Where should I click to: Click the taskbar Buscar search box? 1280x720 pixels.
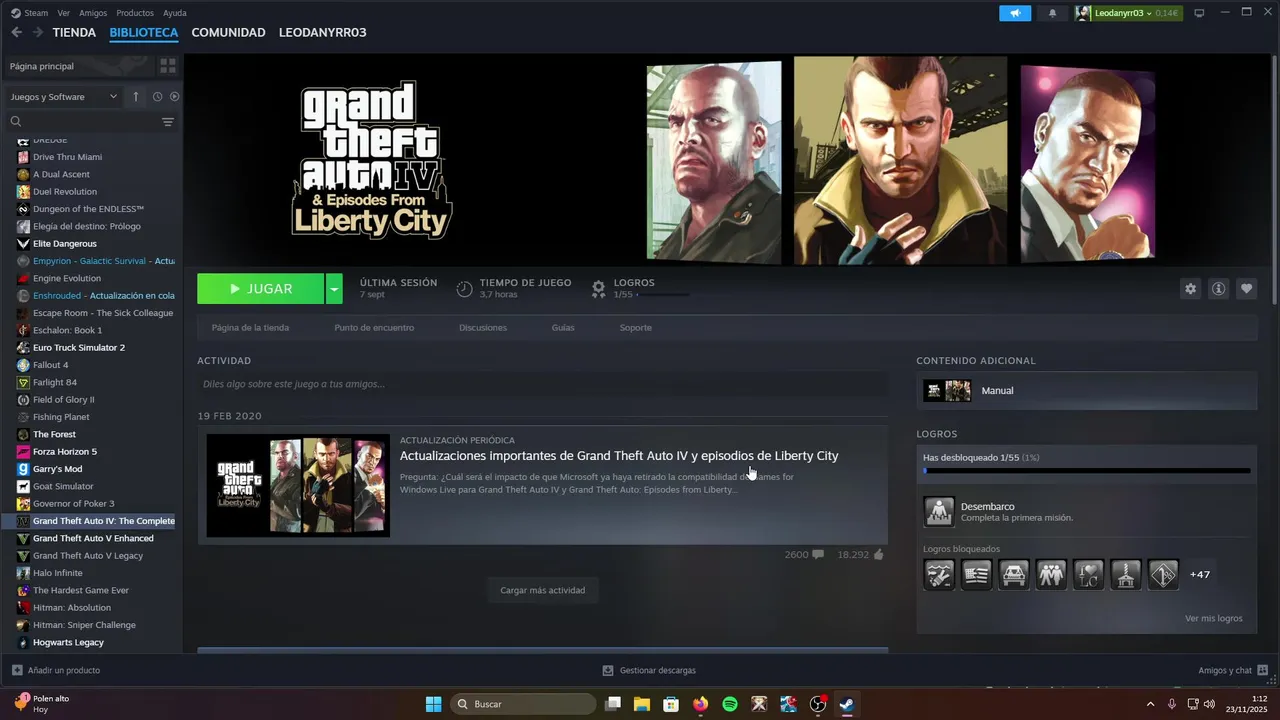pos(523,704)
